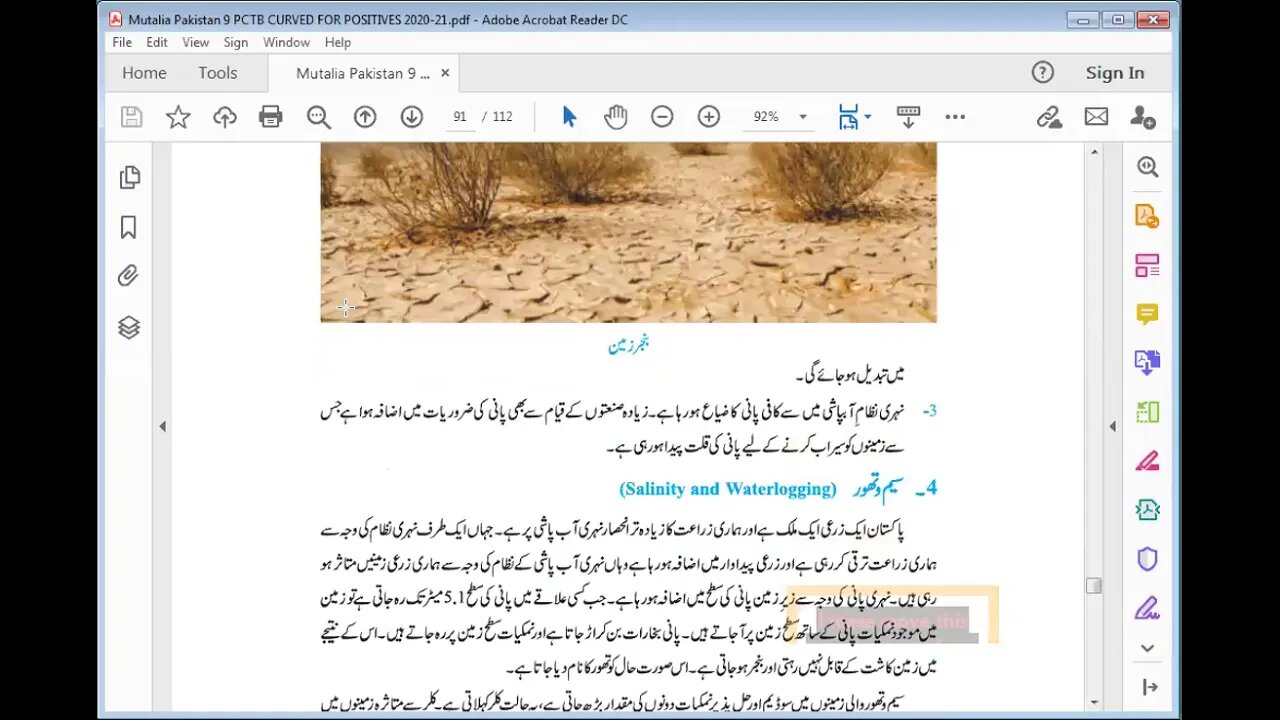This screenshot has height=720, width=1280.
Task: Close the Mutalia Pakistan document tab
Action: pos(445,73)
